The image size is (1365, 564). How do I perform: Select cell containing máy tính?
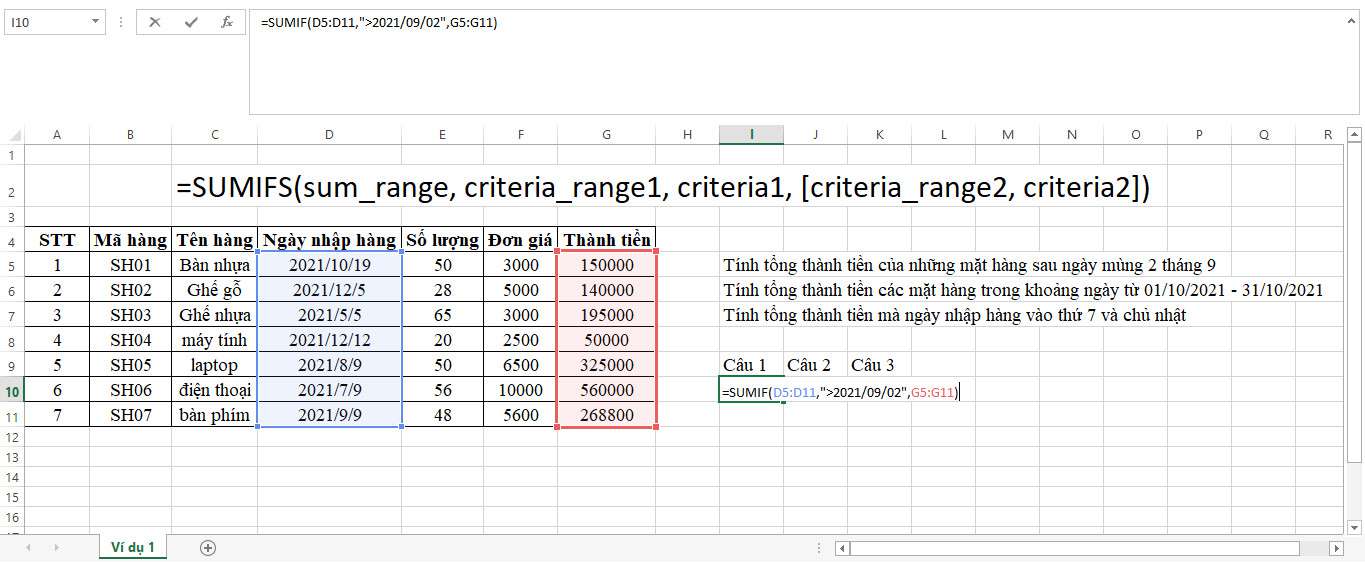tap(215, 340)
